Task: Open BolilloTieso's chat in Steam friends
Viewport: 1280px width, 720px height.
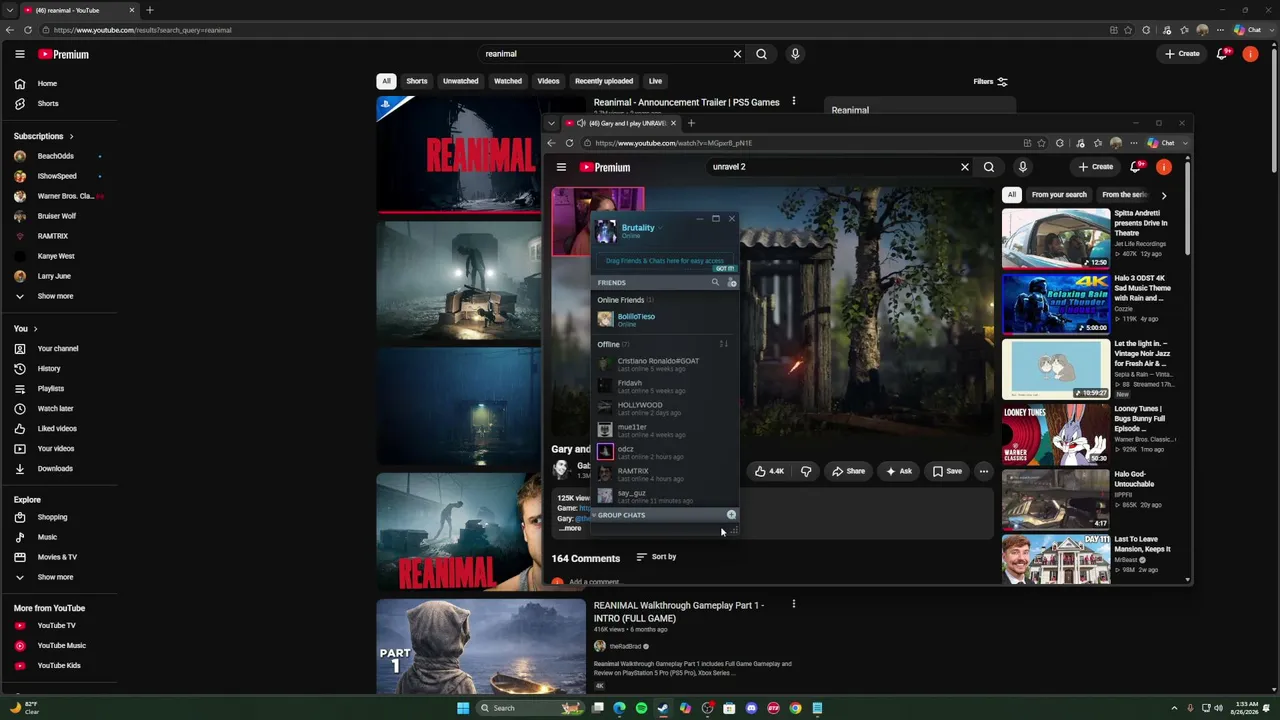Action: (665, 320)
